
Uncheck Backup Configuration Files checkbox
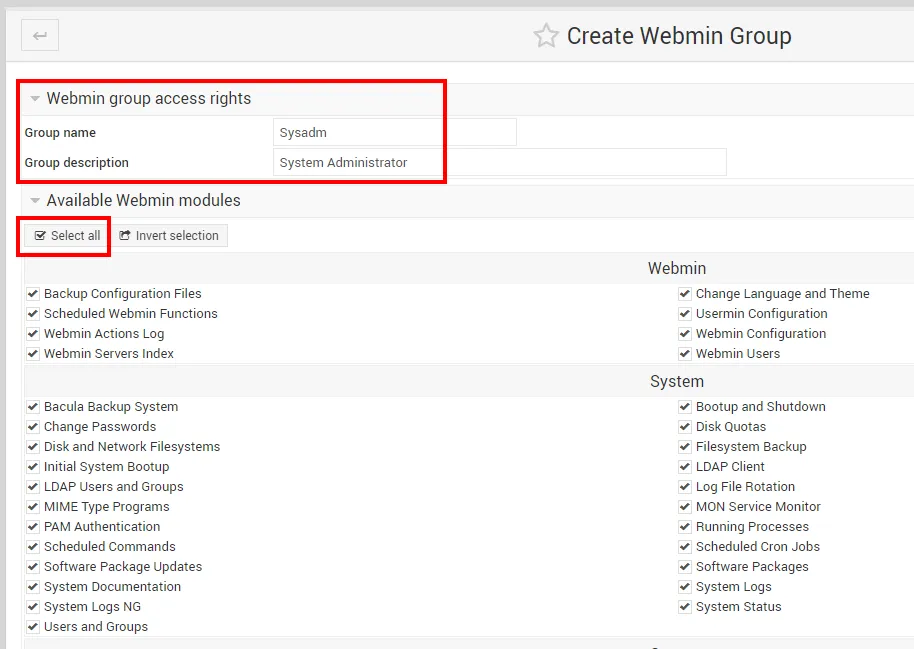pyautogui.click(x=33, y=294)
